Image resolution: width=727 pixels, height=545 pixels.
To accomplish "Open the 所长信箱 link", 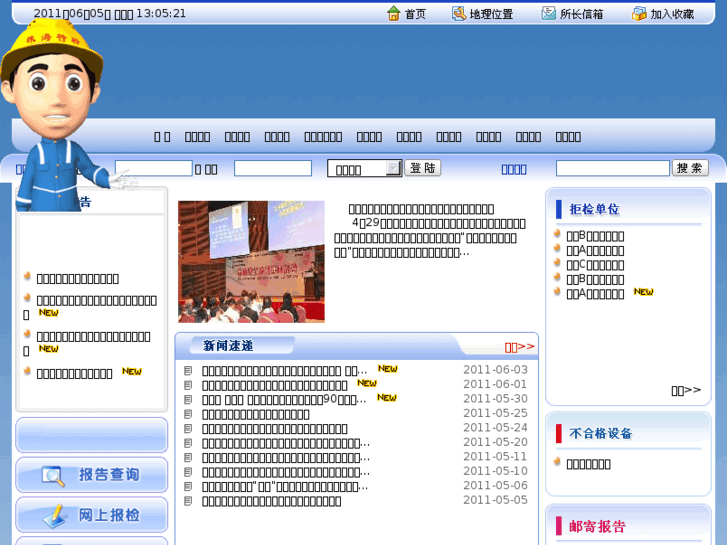I will coord(581,14).
